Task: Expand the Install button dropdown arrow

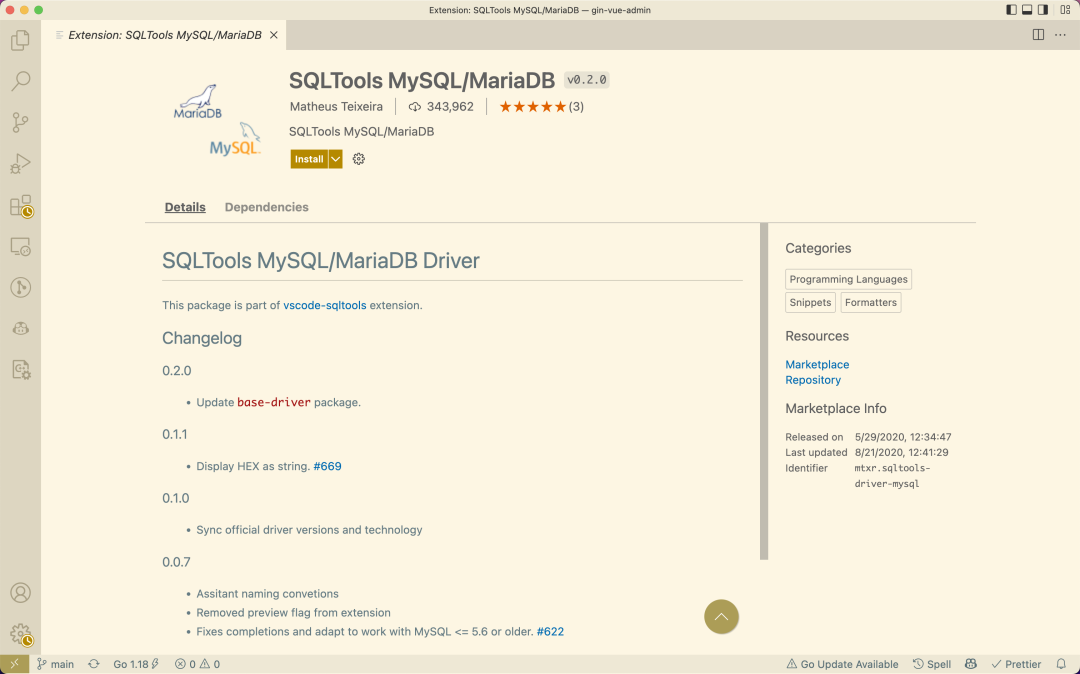Action: [336, 159]
